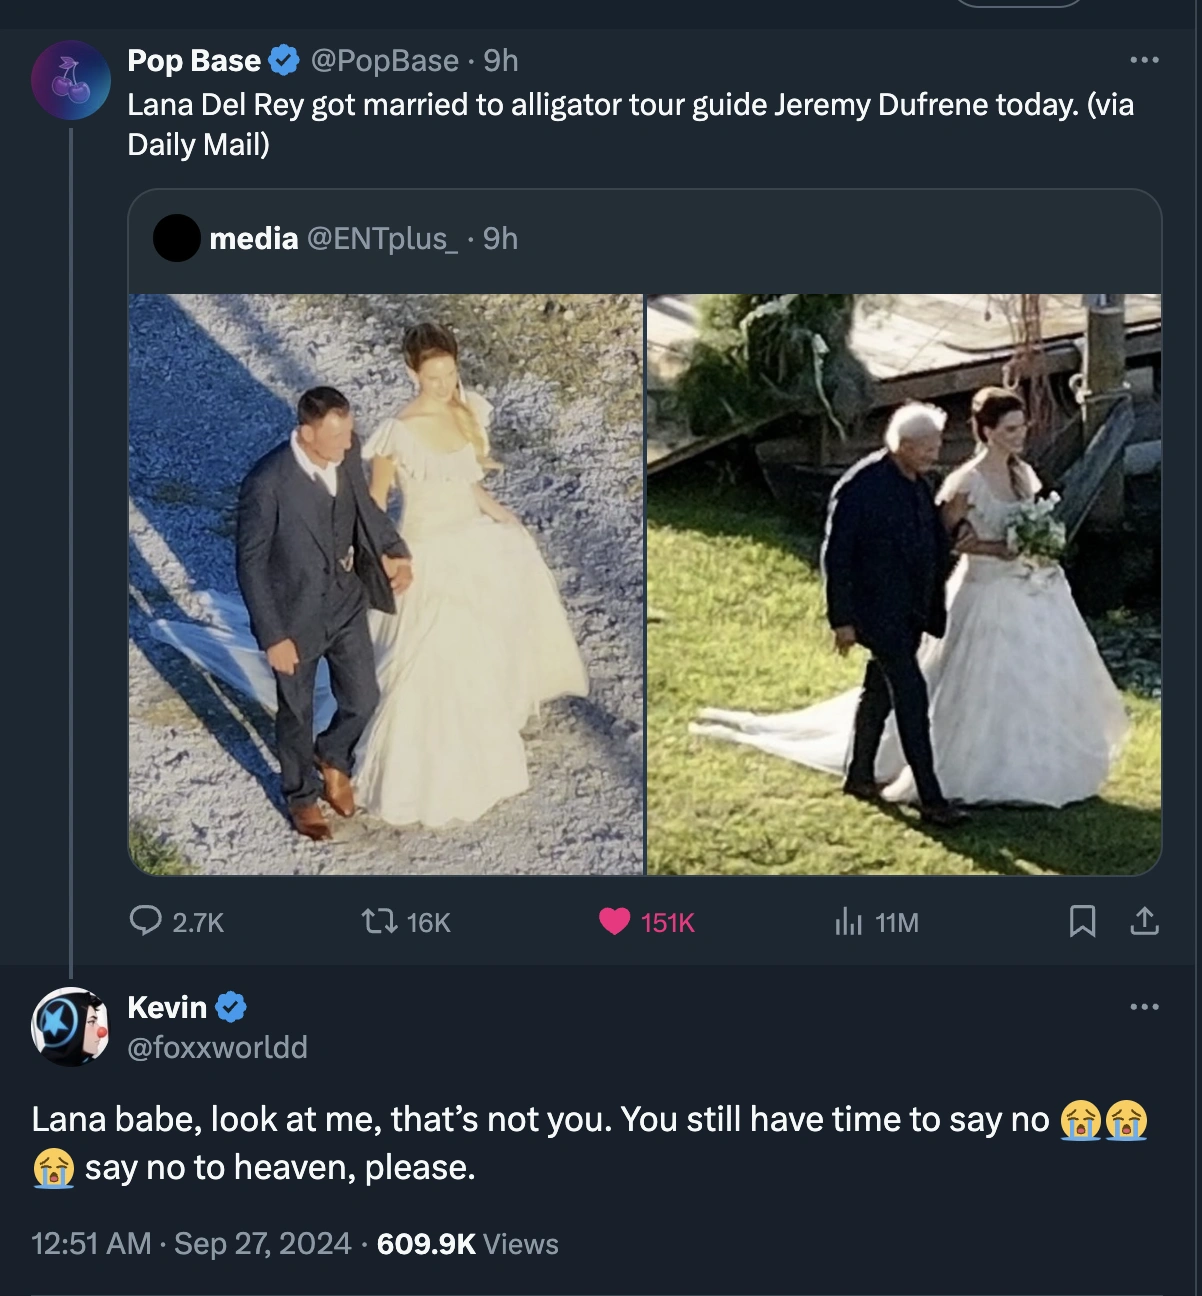Open Kevin's tweet more options menu
The width and height of the screenshot is (1202, 1296).
click(1144, 1007)
